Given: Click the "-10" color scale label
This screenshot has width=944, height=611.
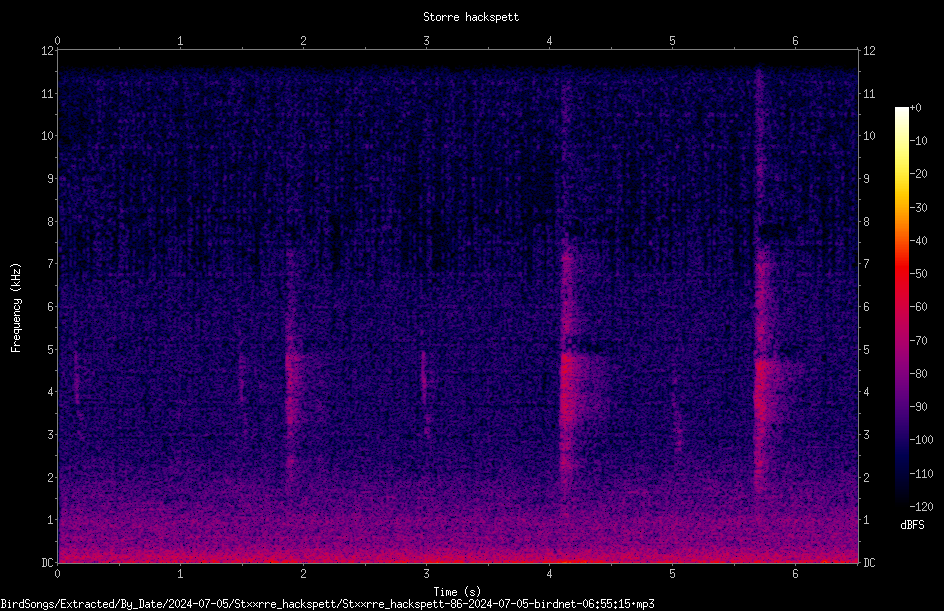Looking at the screenshot, I should click(x=918, y=141).
